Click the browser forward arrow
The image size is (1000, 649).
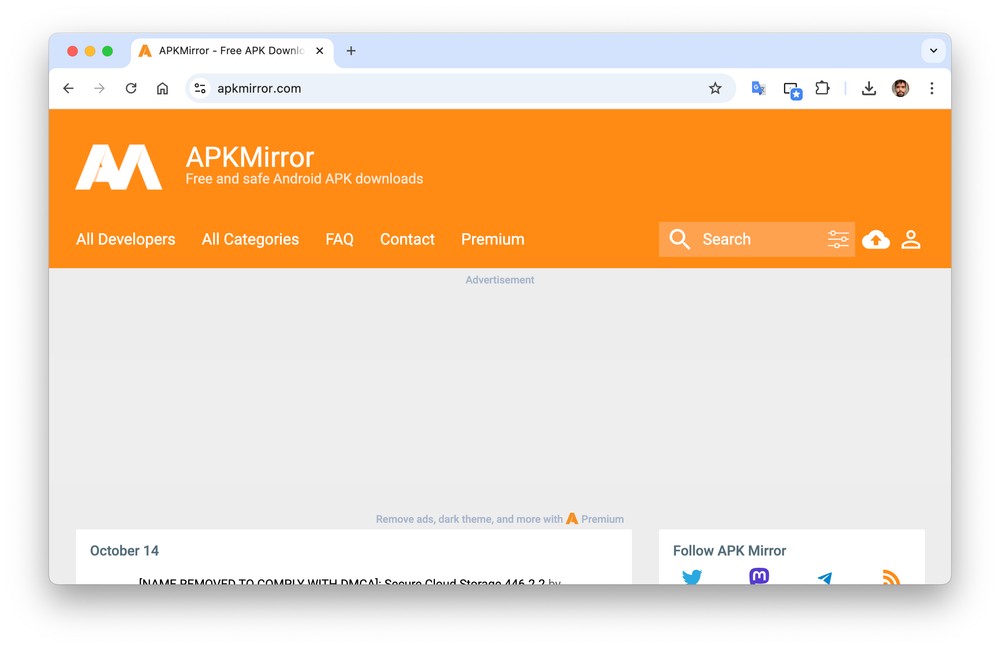tap(99, 88)
